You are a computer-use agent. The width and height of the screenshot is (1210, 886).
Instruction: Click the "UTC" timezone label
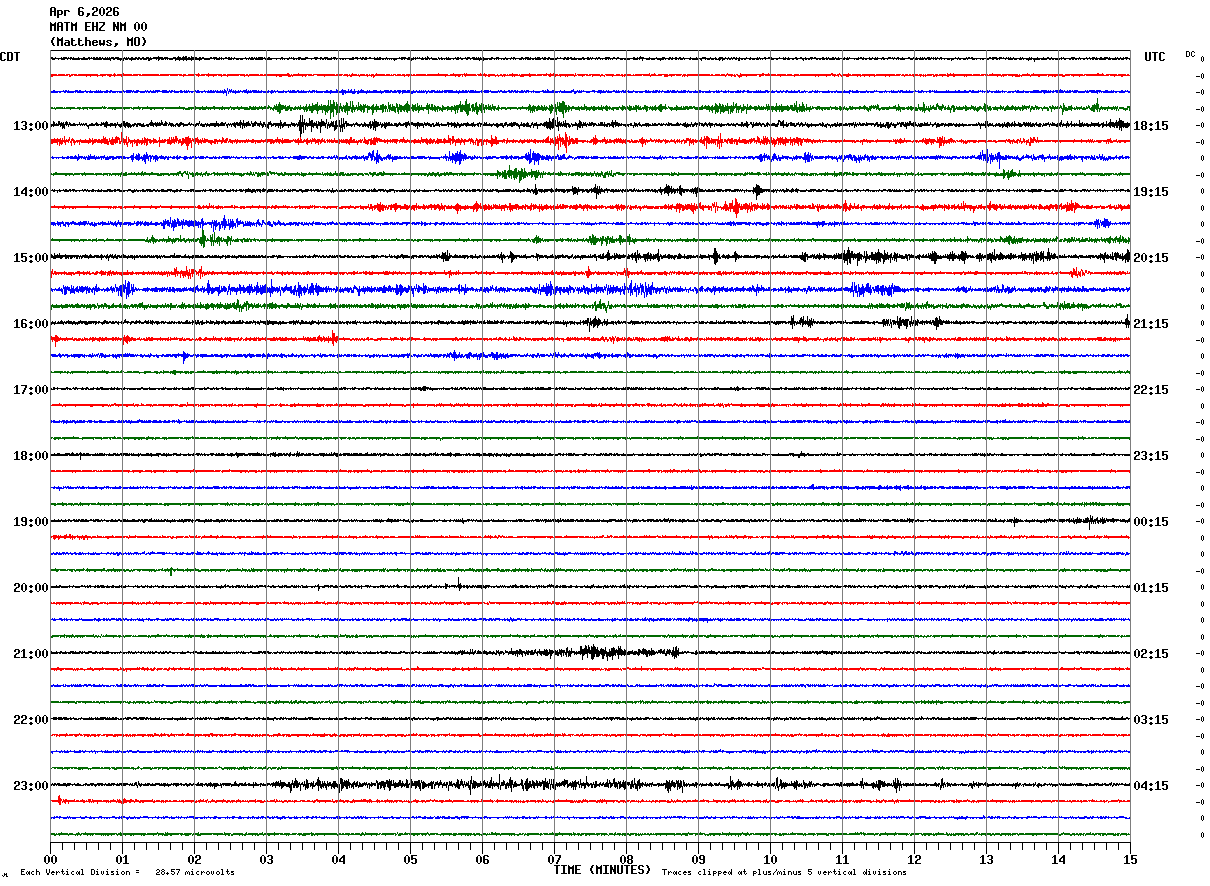pyautogui.click(x=1155, y=57)
